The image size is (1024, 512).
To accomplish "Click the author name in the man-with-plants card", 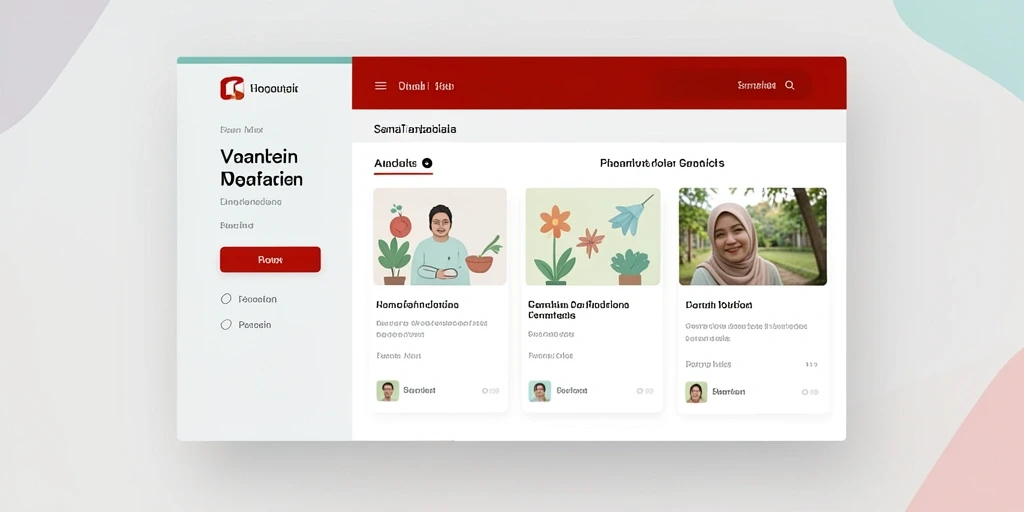I will pyautogui.click(x=419, y=391).
